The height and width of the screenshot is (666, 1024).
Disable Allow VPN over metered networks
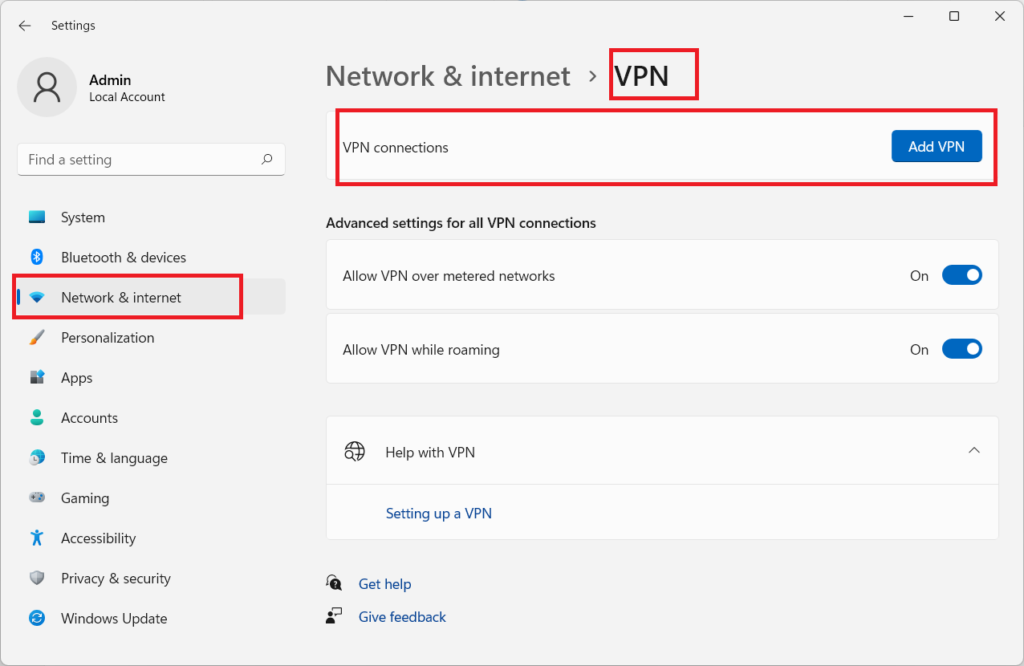pos(961,276)
